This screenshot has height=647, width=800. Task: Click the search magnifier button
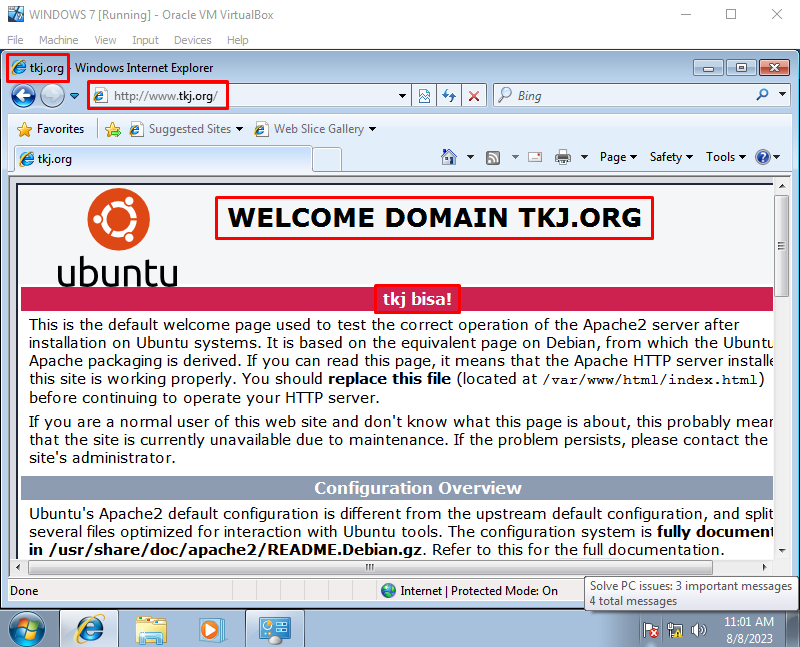(762, 95)
